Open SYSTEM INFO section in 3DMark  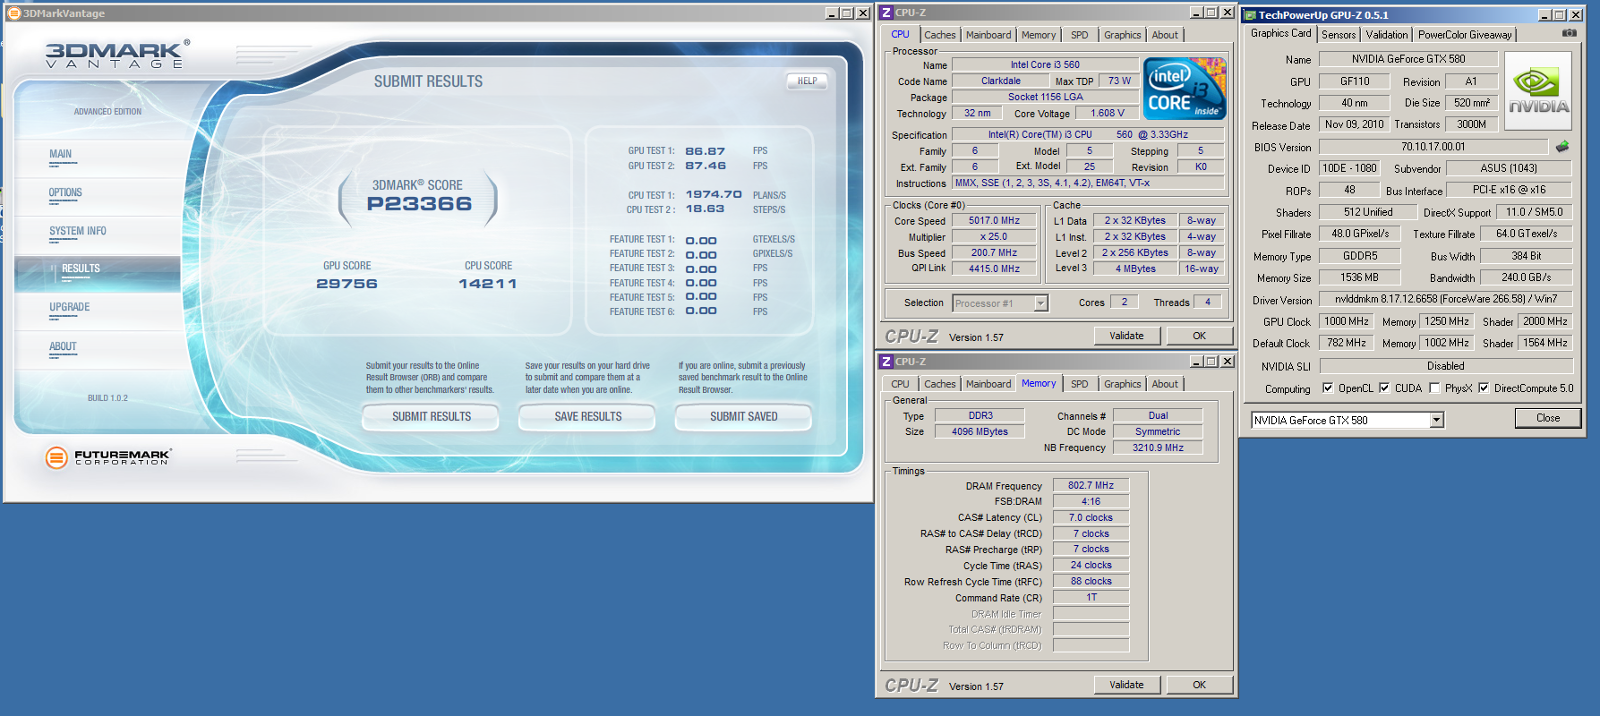(x=77, y=231)
